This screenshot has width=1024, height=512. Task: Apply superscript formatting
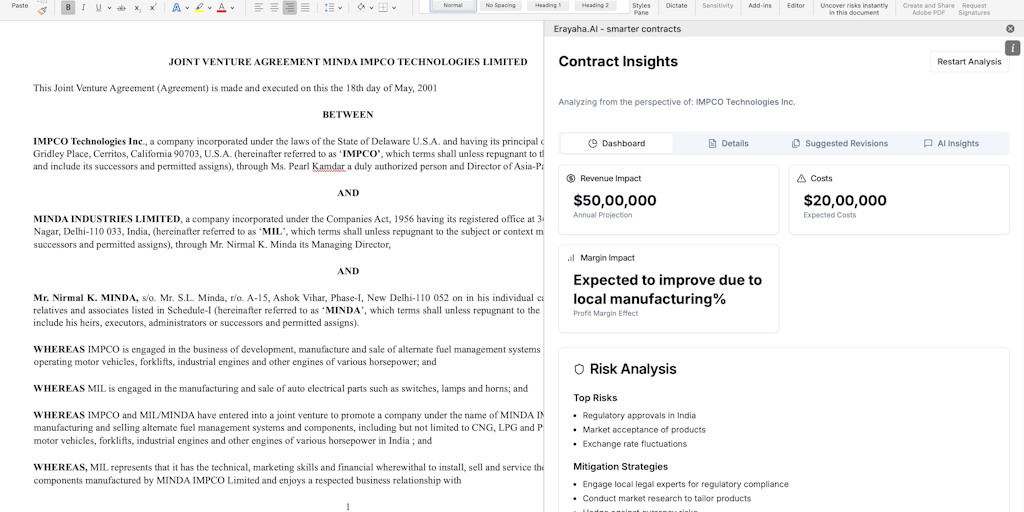click(x=153, y=8)
